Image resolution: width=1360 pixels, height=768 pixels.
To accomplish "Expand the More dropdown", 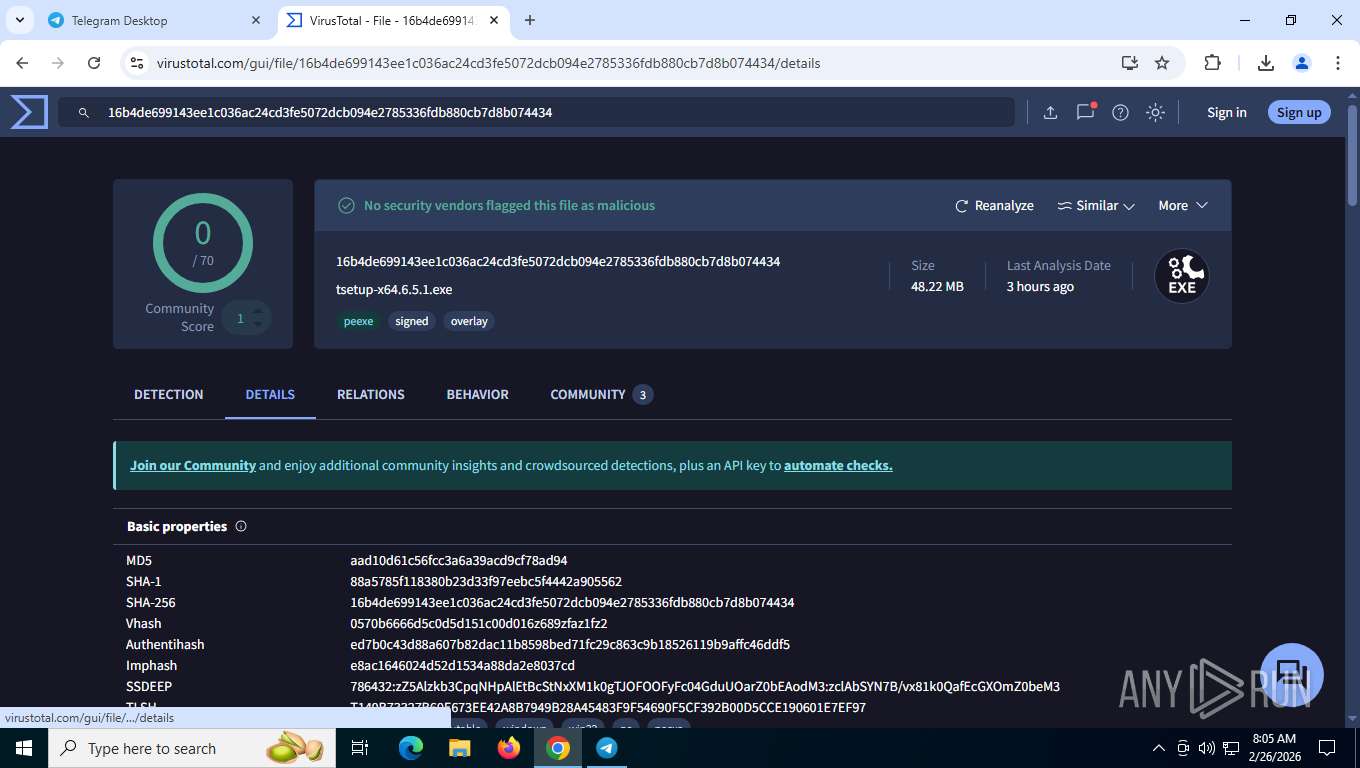I will (1183, 206).
